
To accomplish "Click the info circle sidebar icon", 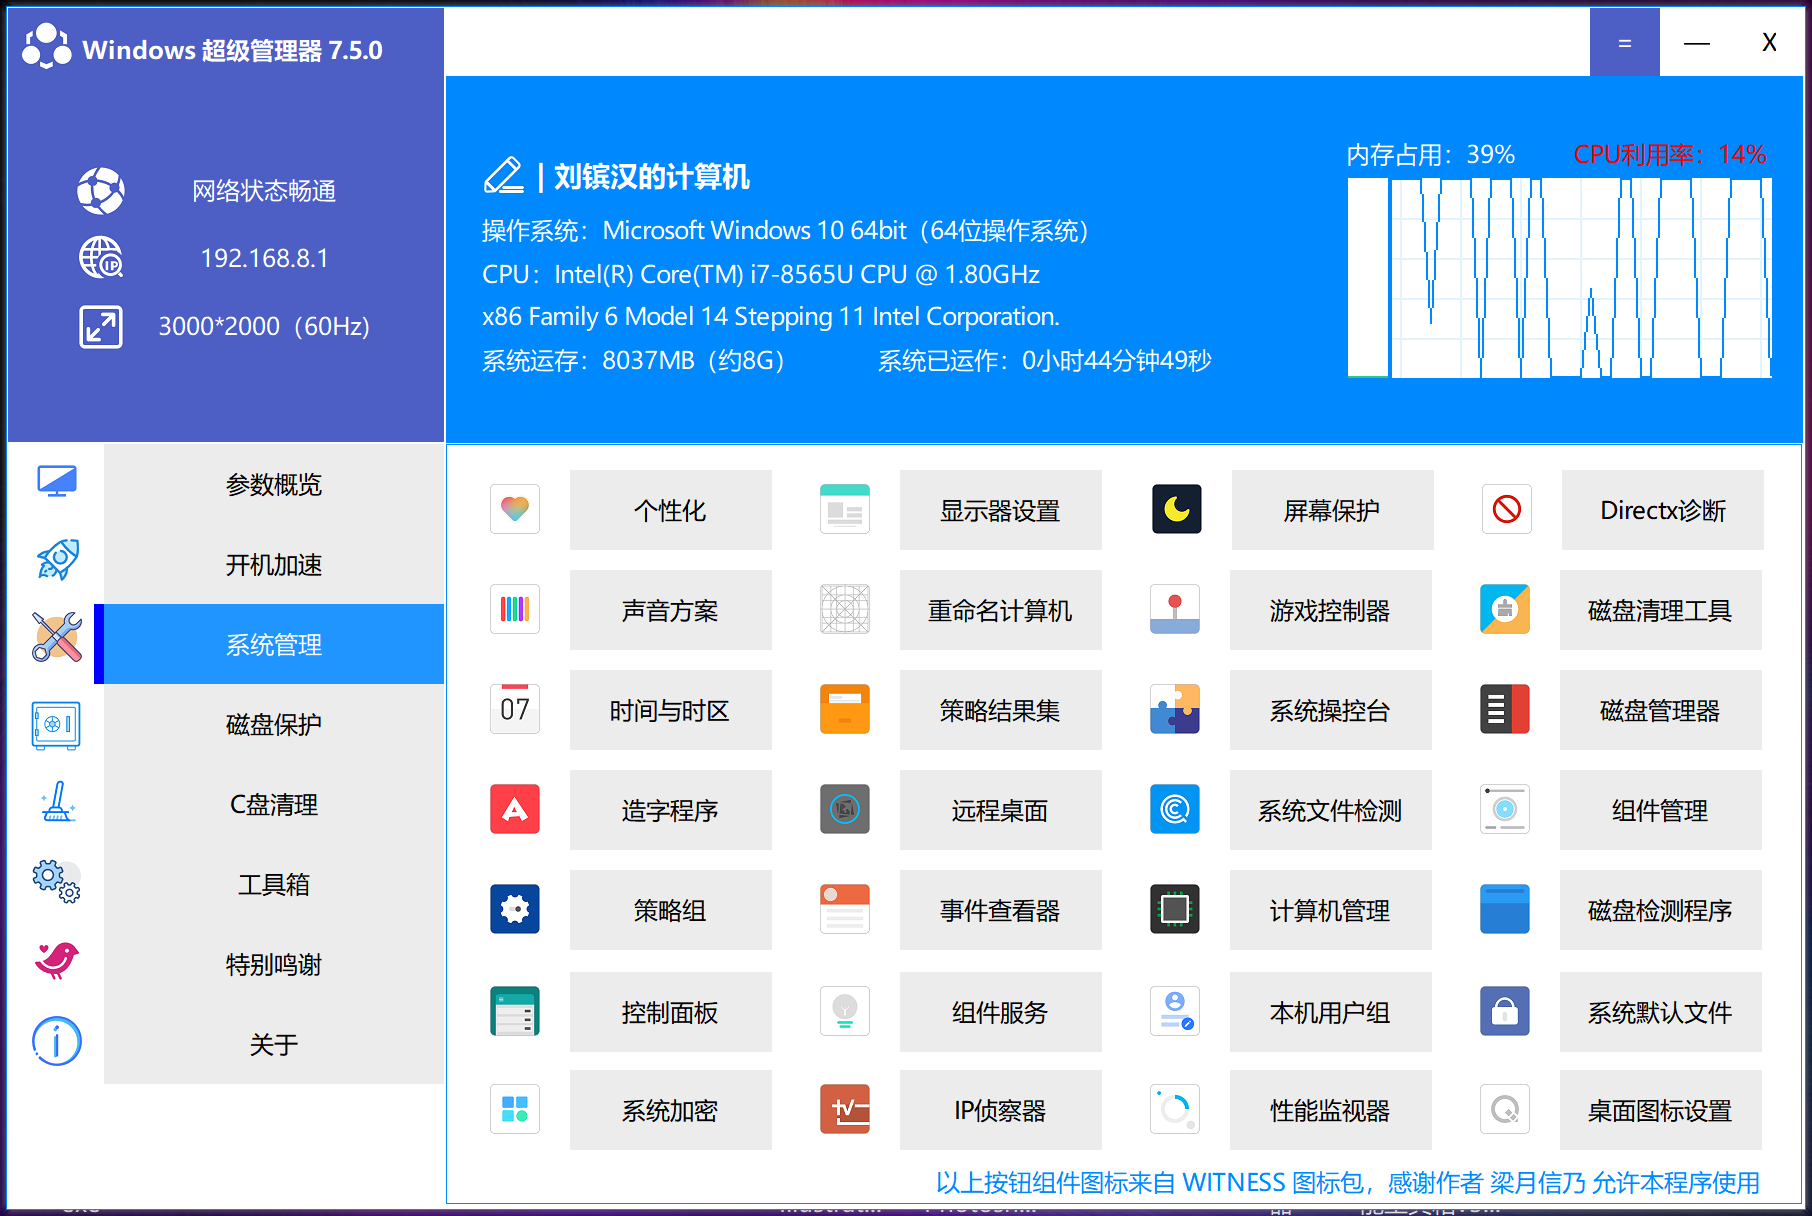I will pyautogui.click(x=57, y=1042).
